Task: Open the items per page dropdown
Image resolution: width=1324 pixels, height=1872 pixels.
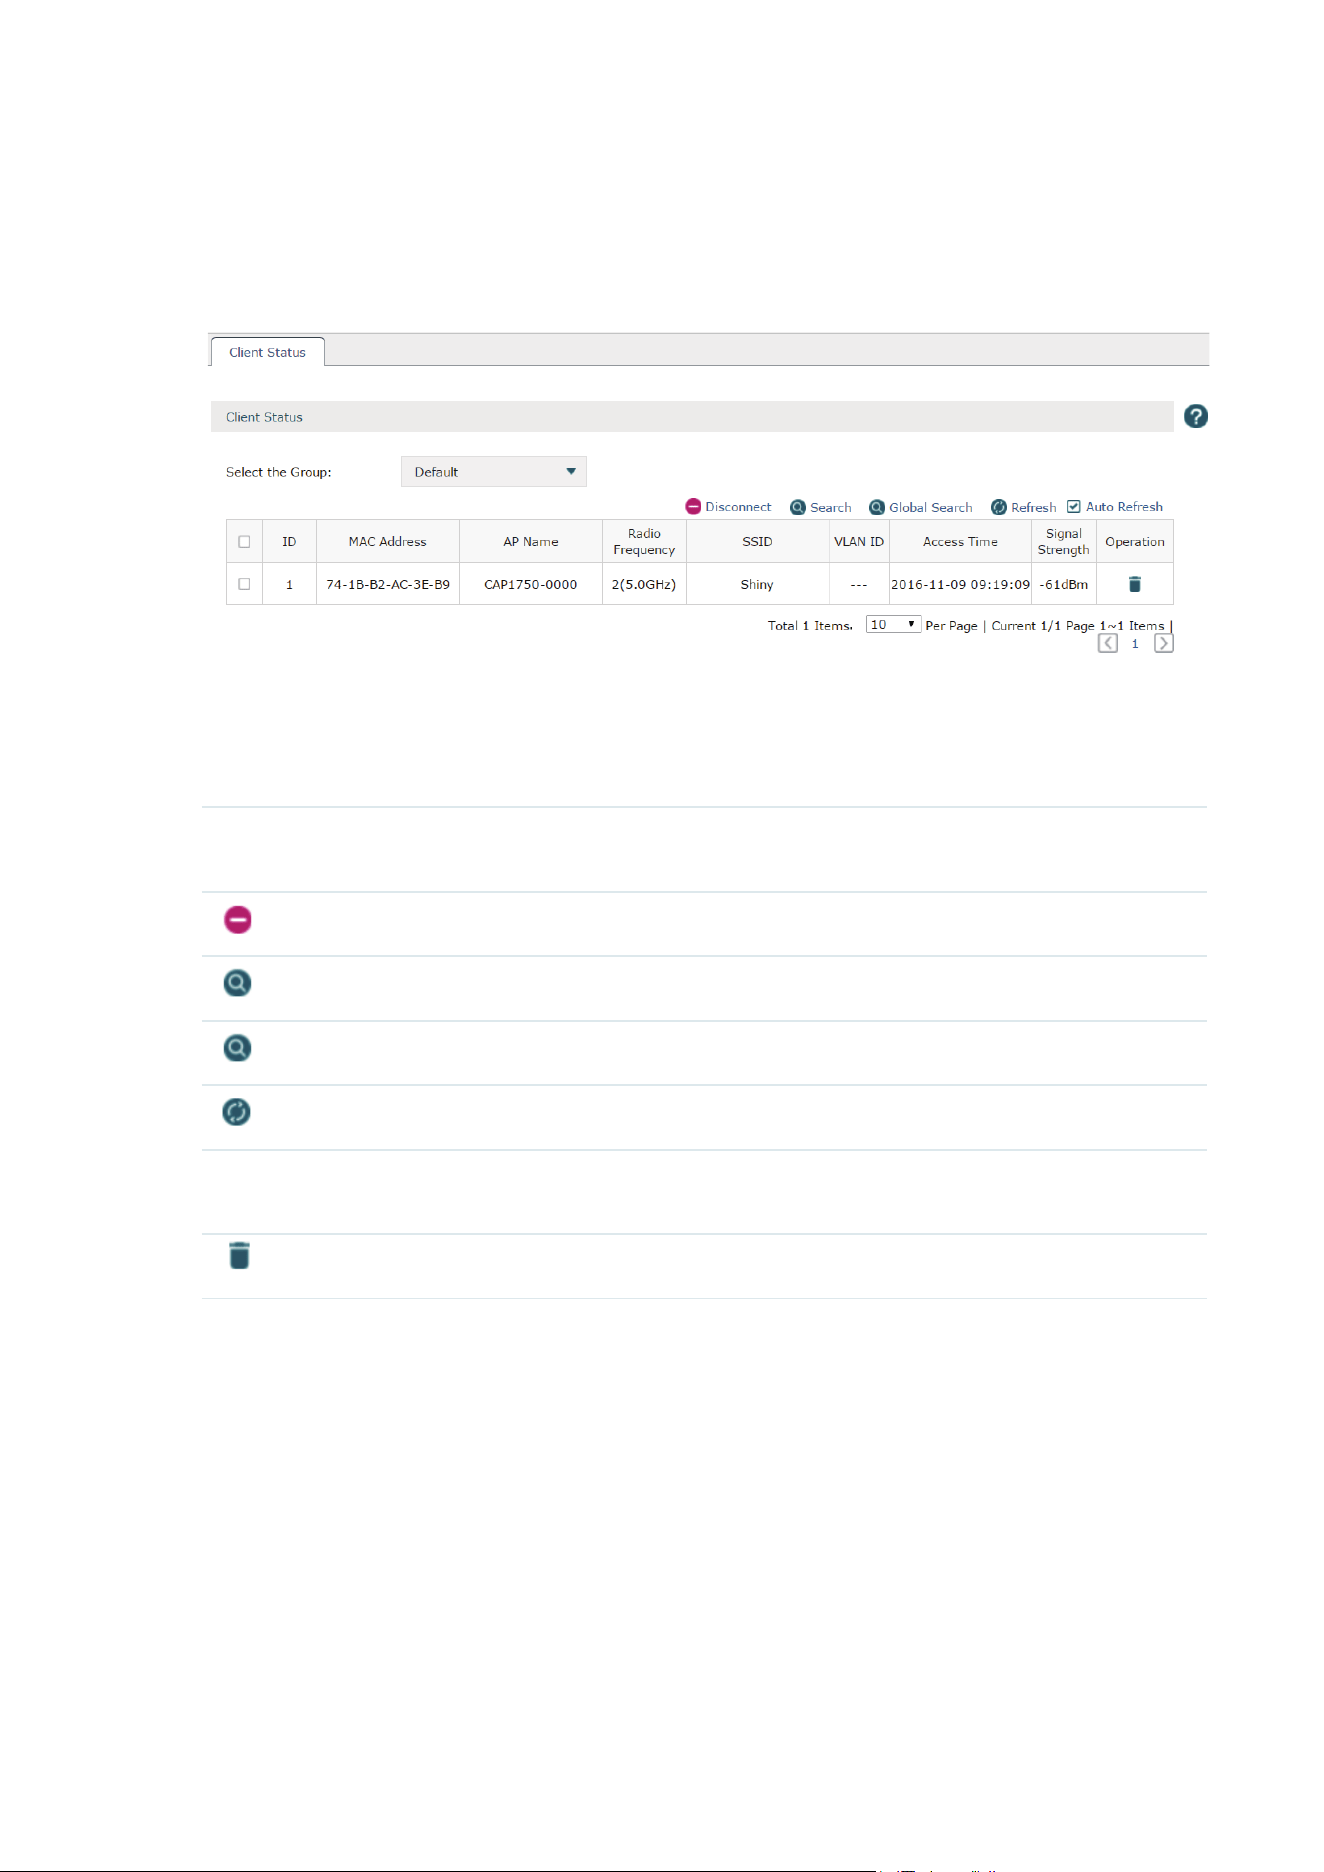Action: click(893, 625)
